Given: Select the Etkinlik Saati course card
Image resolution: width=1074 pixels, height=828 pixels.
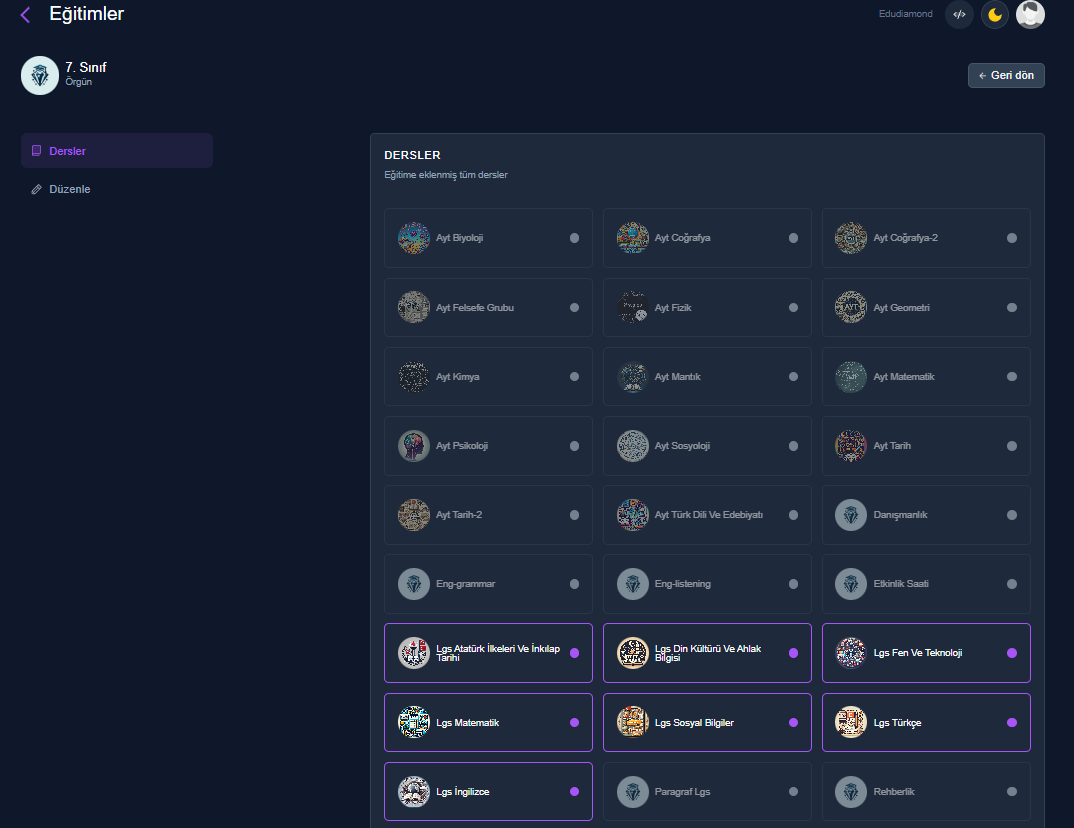Looking at the screenshot, I should (926, 584).
